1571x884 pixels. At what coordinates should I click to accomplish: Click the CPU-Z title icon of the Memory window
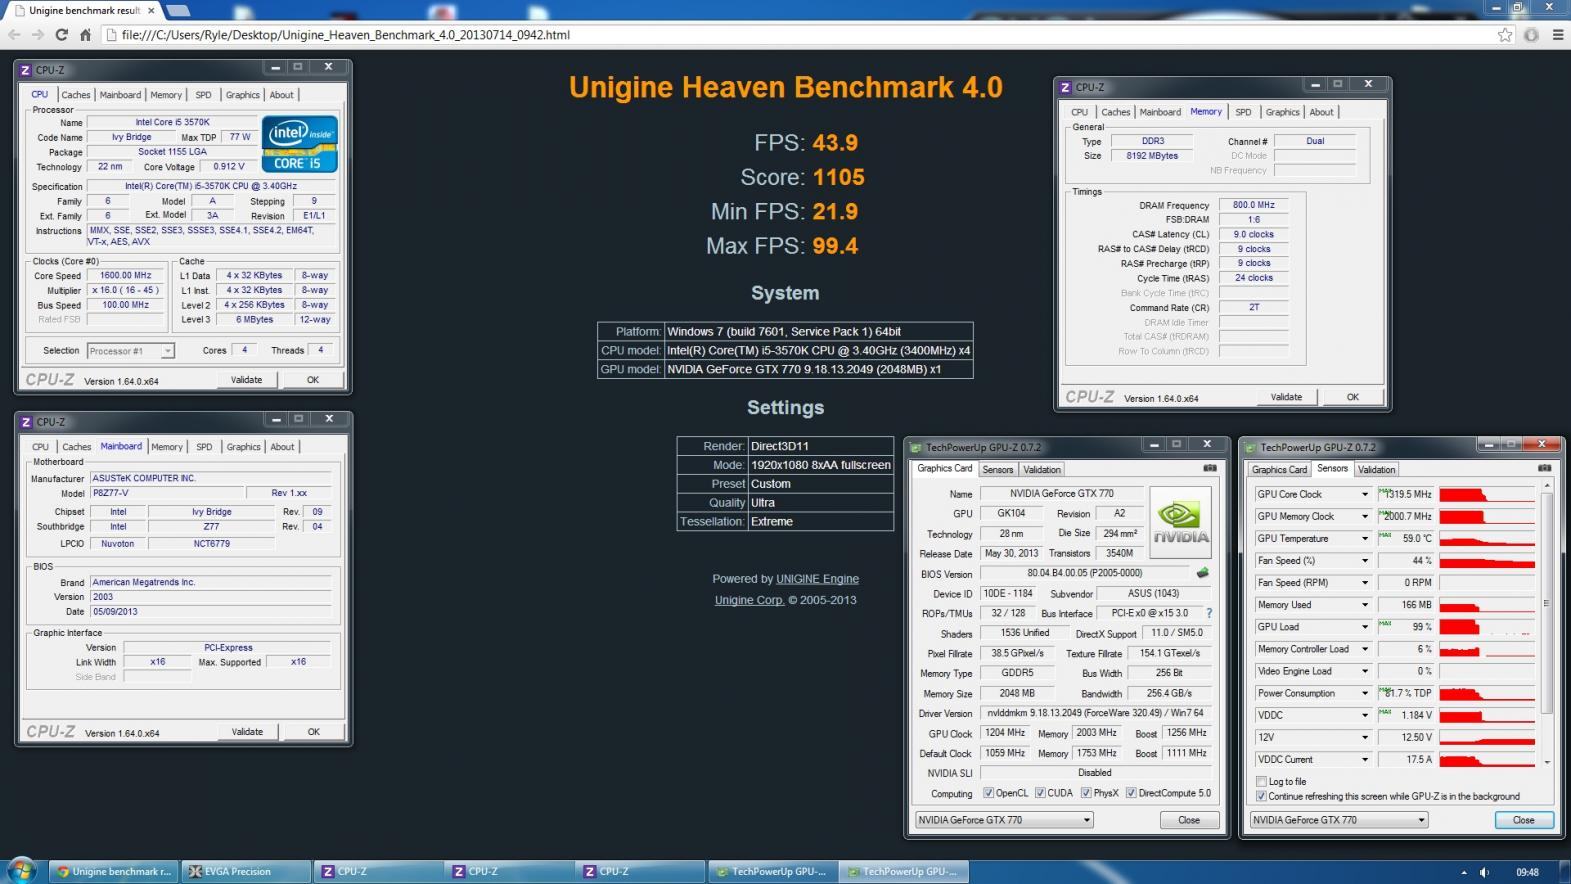(x=1065, y=88)
